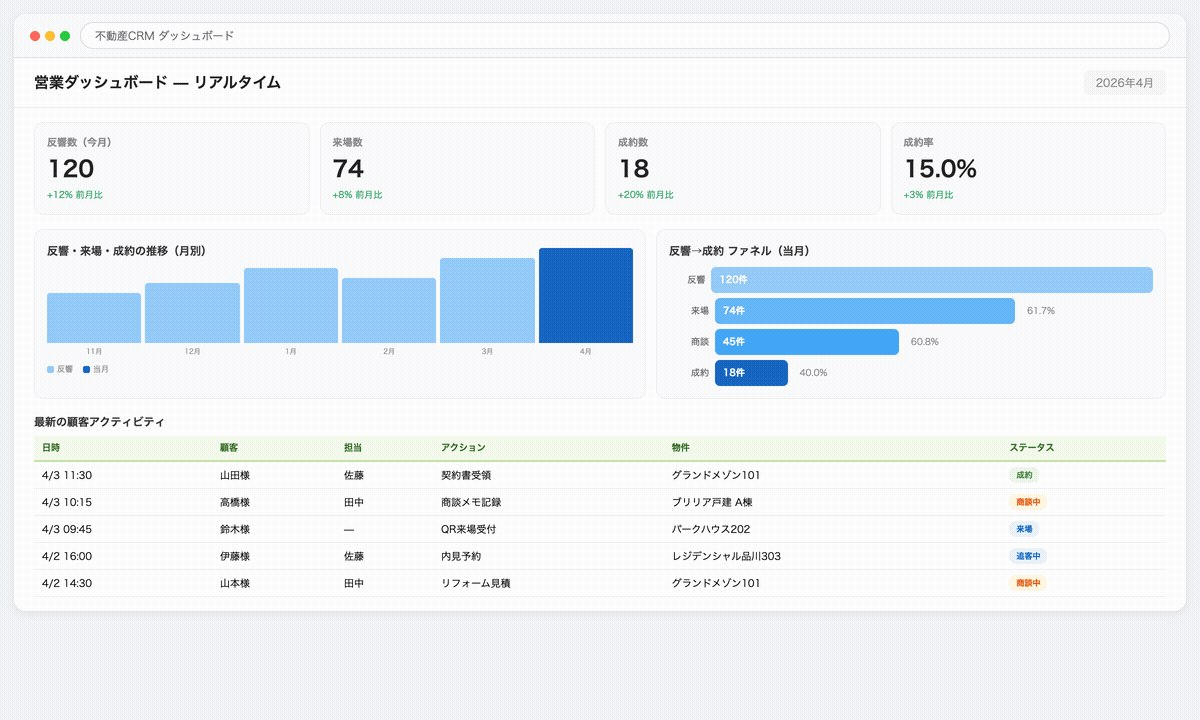Screen dimensions: 1200x720
Task: Click the 来場 badge for 鈴木様
Action: point(1023,529)
